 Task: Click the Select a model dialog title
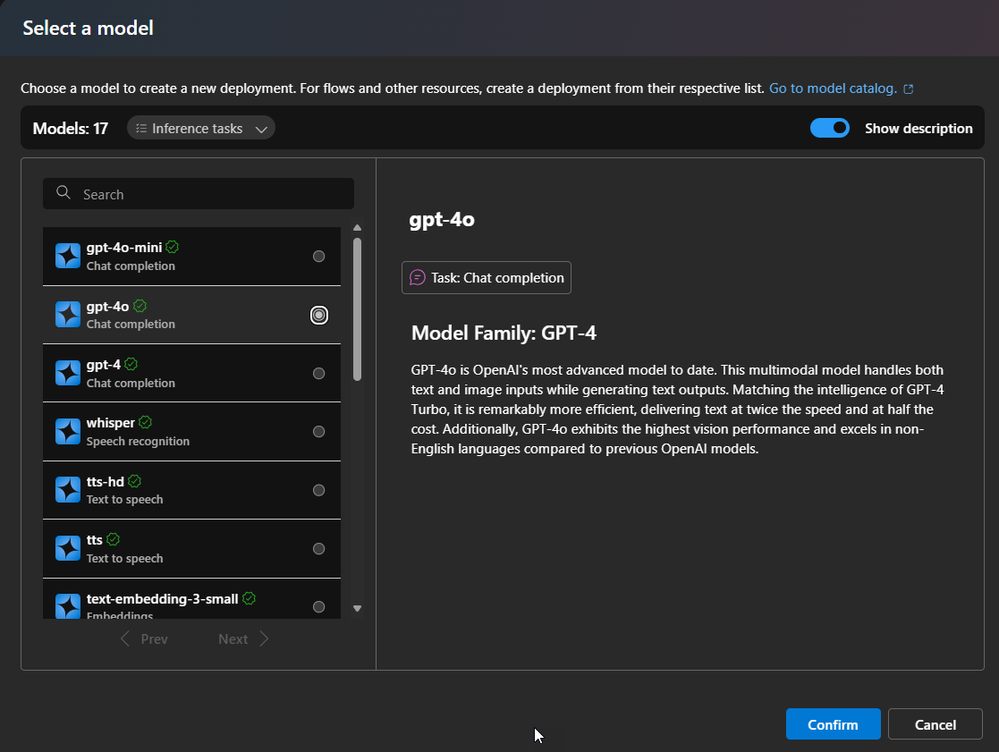coord(88,28)
